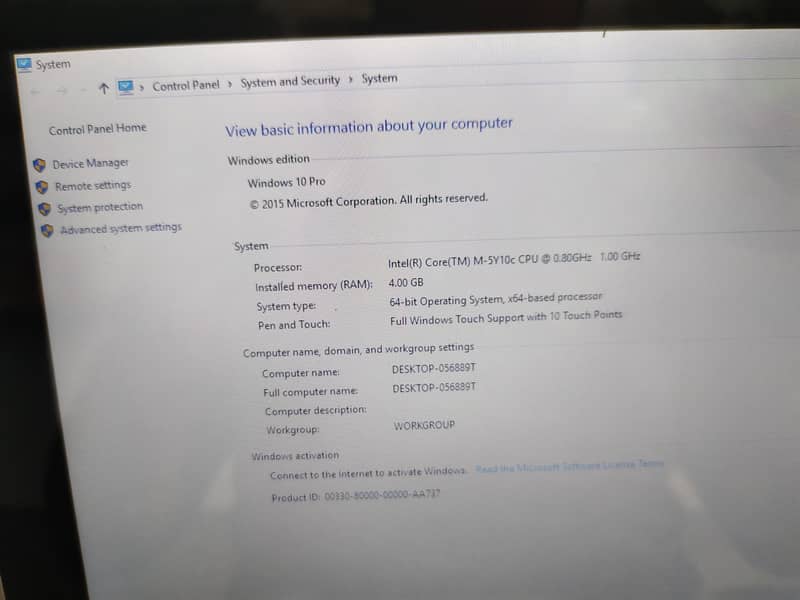Click shield icon beside Advanced system settings
The image size is (800, 600).
[47, 231]
